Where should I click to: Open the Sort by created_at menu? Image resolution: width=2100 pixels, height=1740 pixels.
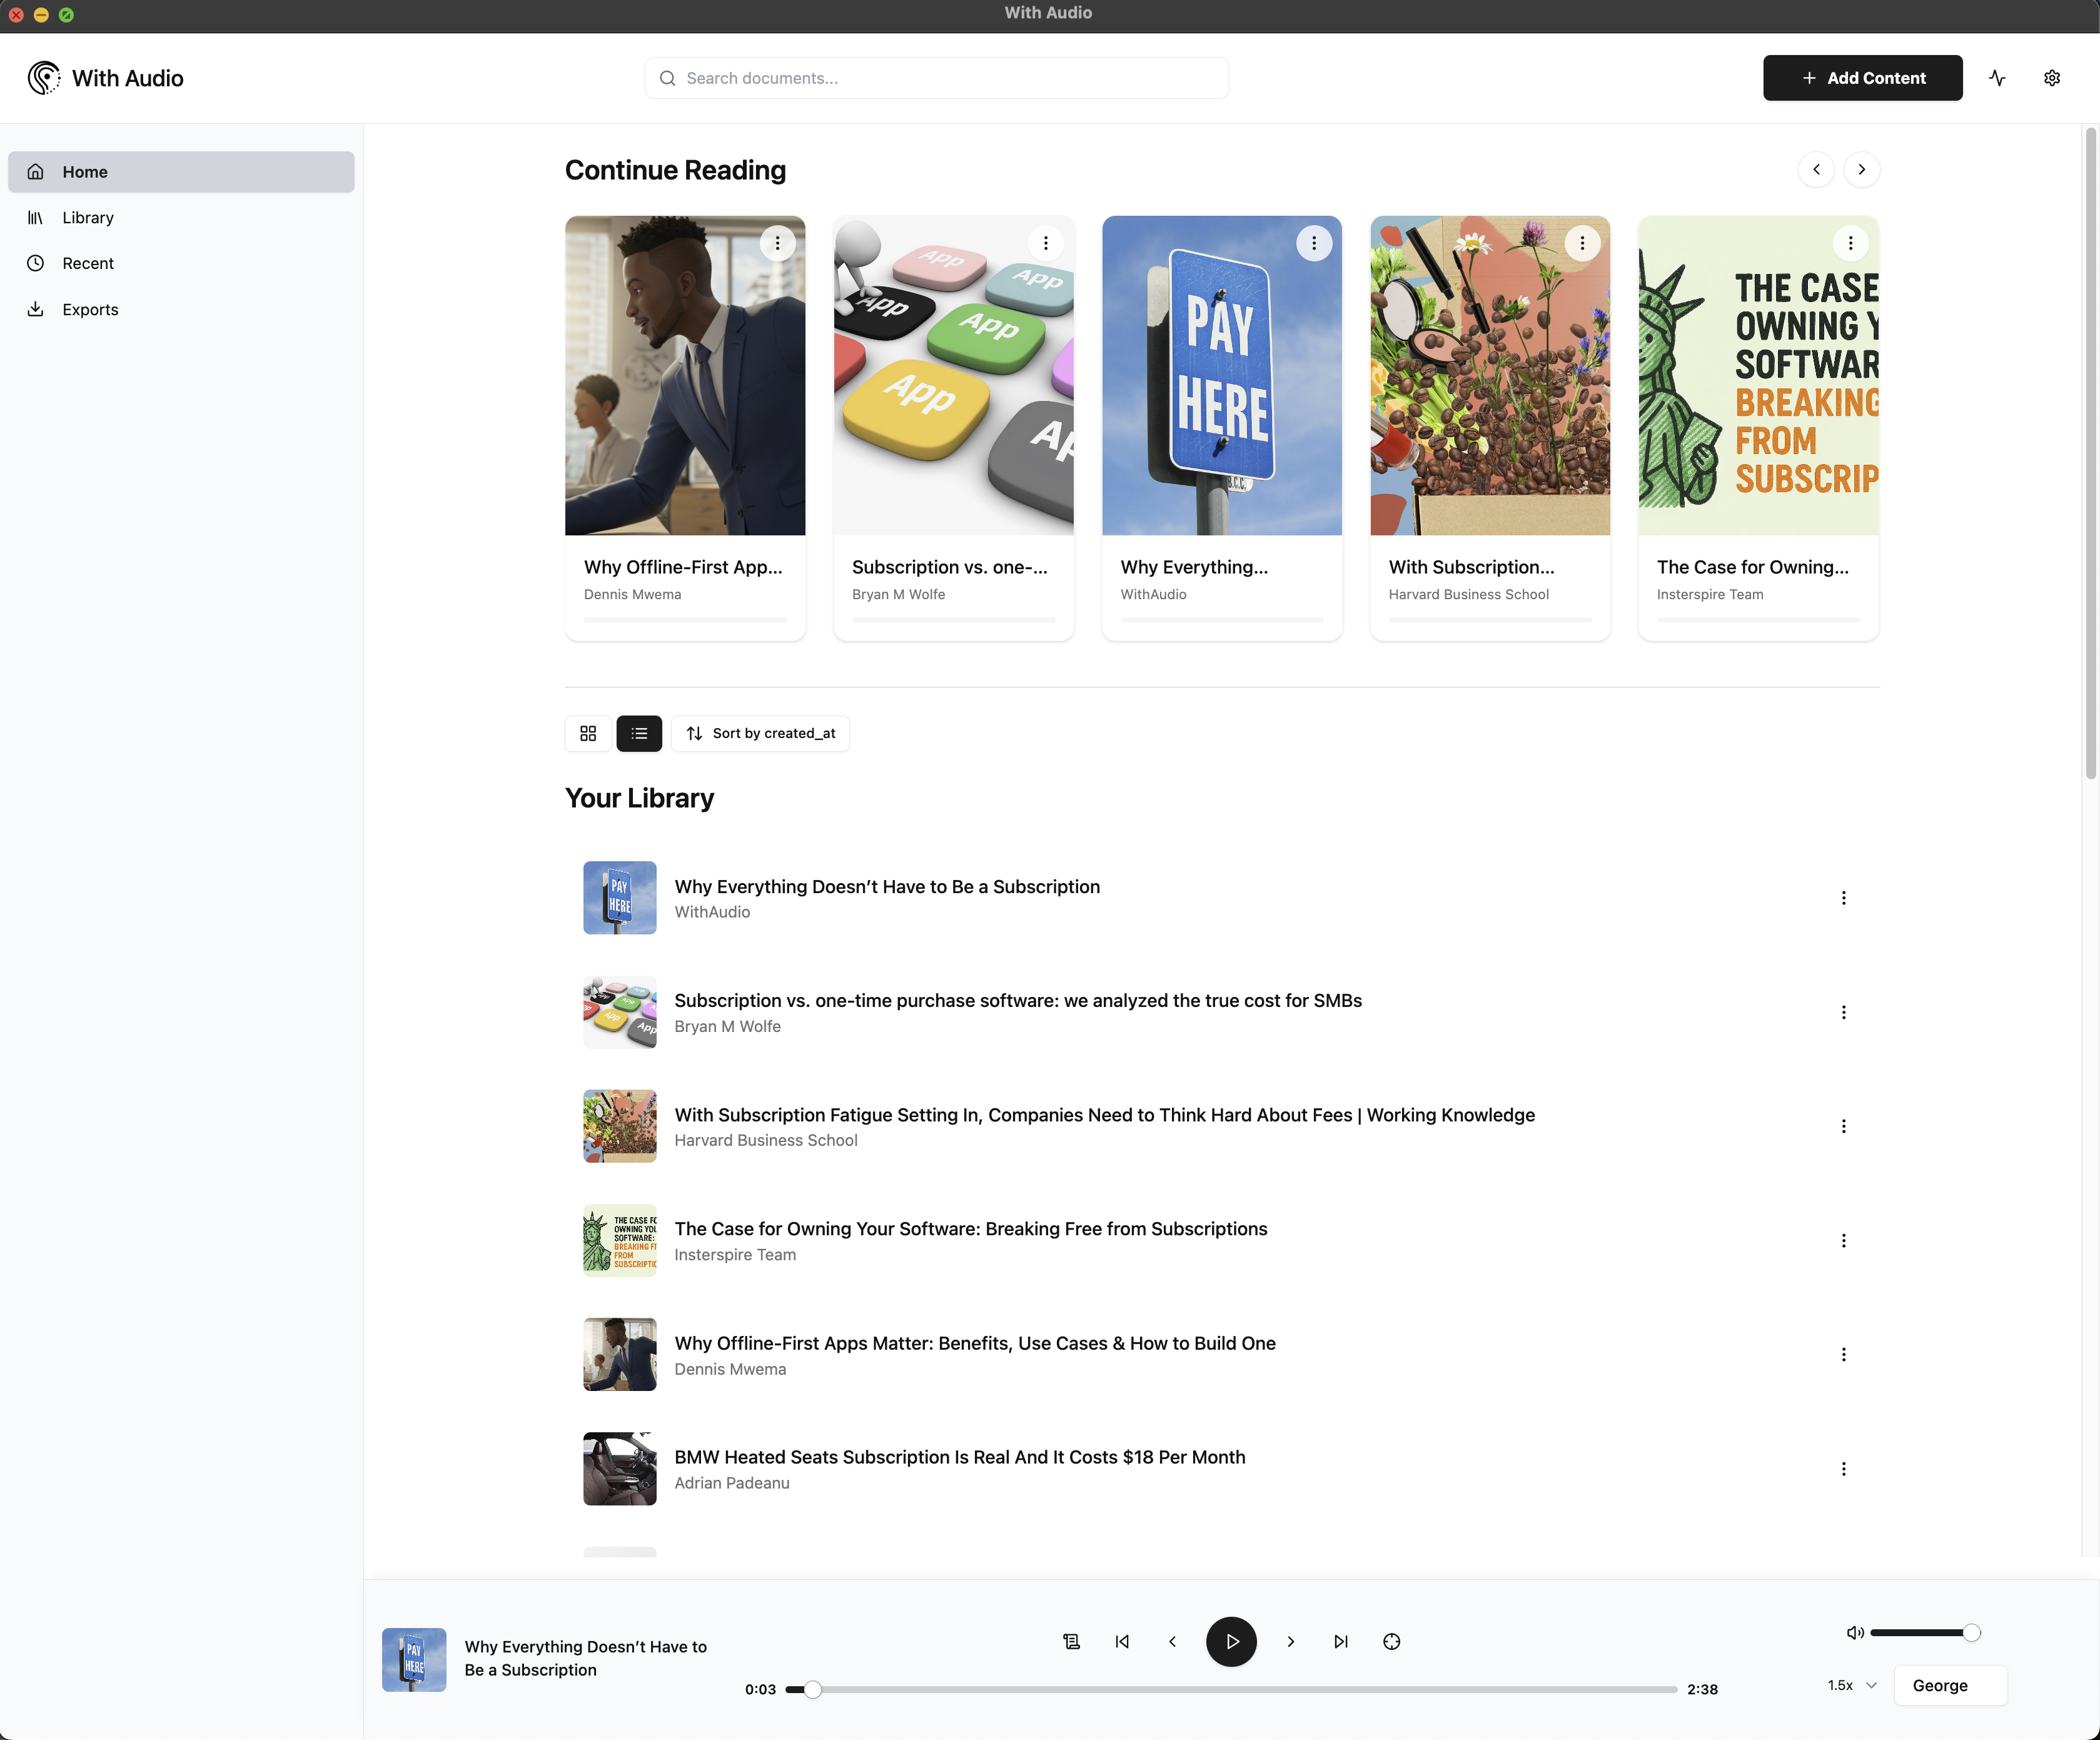760,733
